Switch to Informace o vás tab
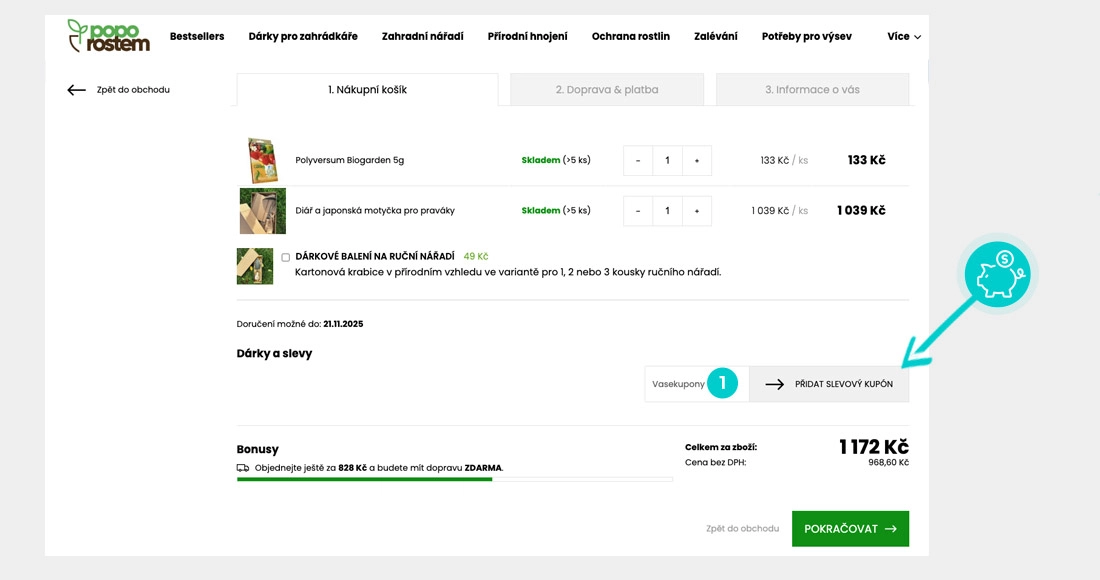Screen dimensions: 1100x580 pos(812,90)
